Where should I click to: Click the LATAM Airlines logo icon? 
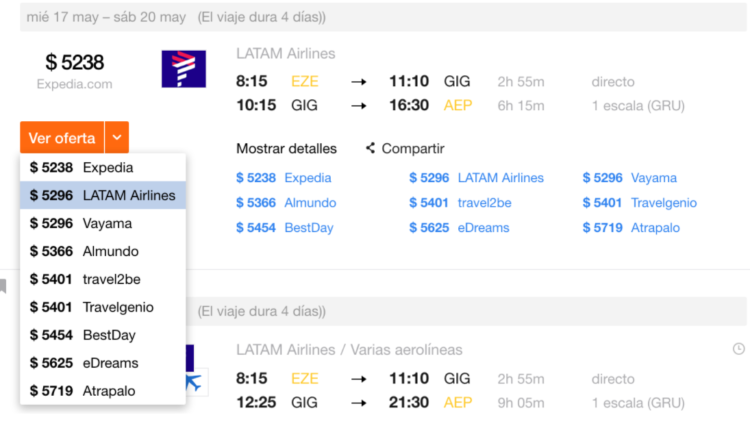(x=184, y=69)
